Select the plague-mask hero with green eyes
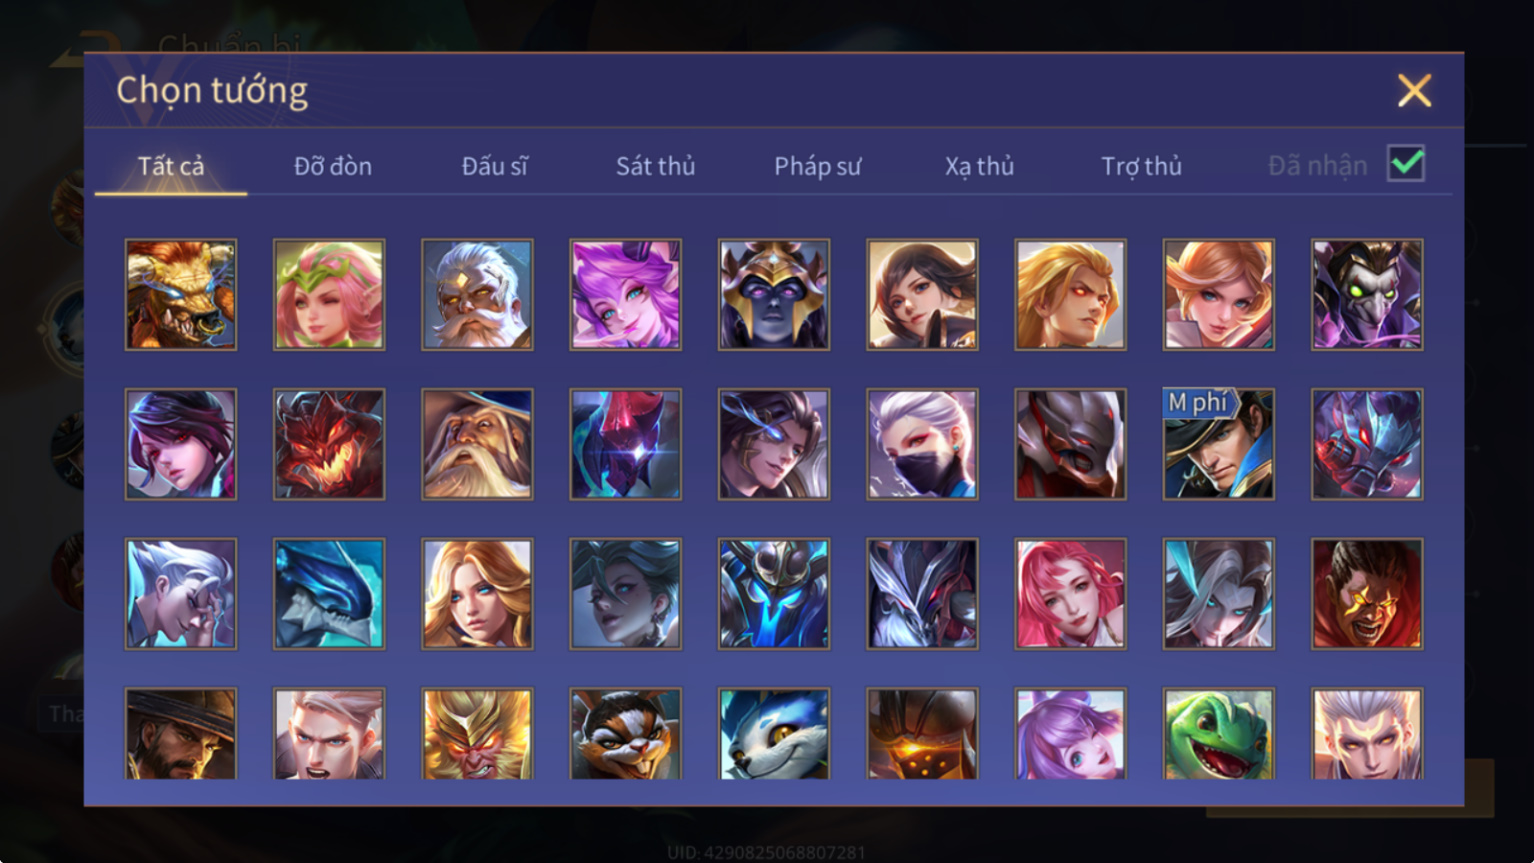The width and height of the screenshot is (1534, 863). (x=1367, y=294)
